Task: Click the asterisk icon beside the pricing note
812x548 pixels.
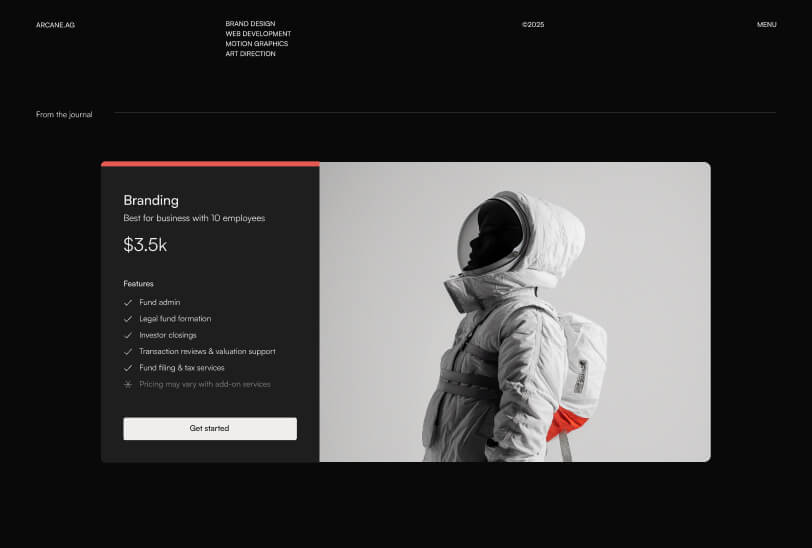Action: coord(128,384)
